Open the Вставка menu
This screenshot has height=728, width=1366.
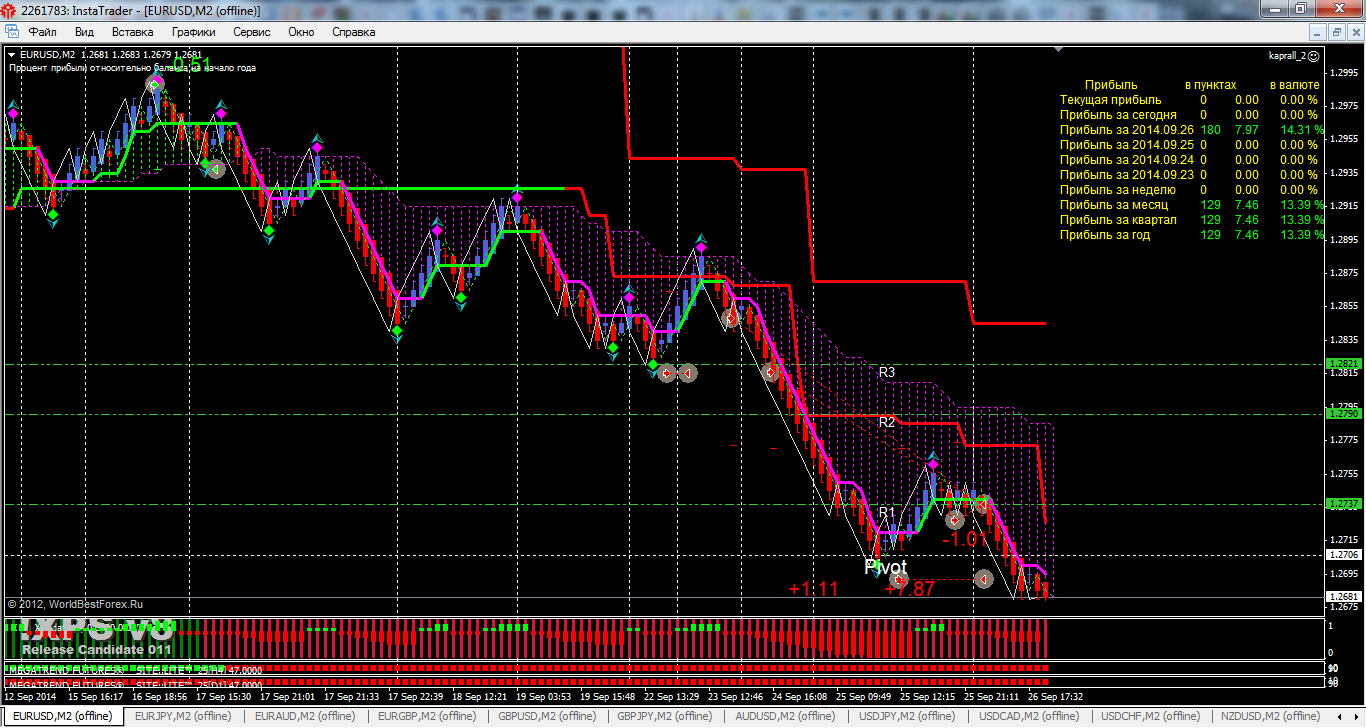(x=133, y=32)
